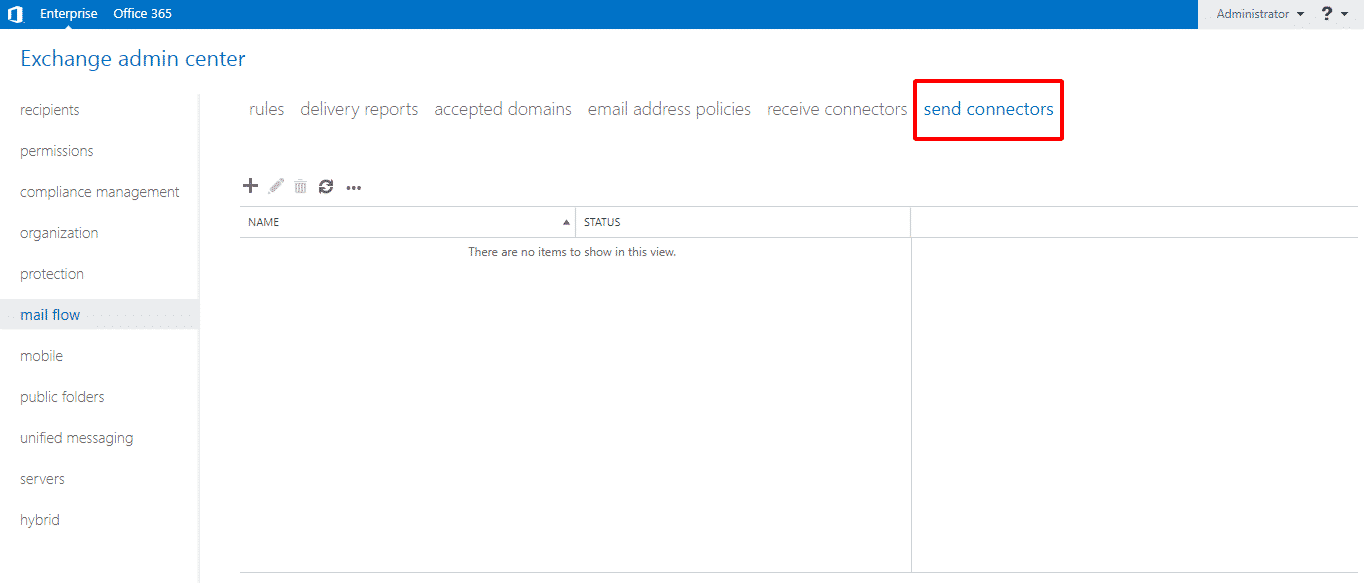Go to the hybrid section
Viewport: 1364px width, 583px height.
tap(39, 519)
